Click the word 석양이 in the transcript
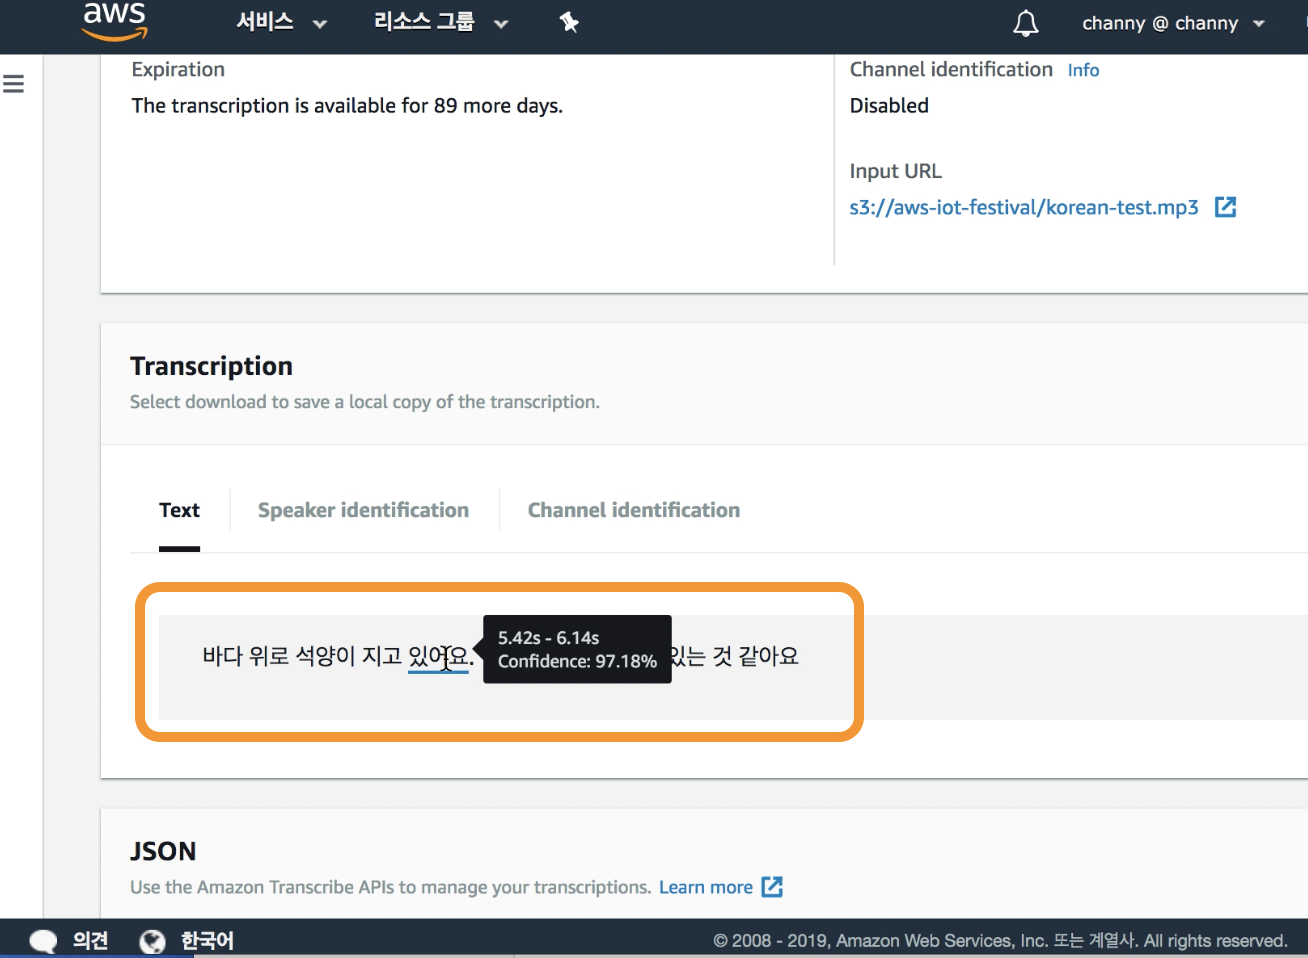 [x=326, y=657]
